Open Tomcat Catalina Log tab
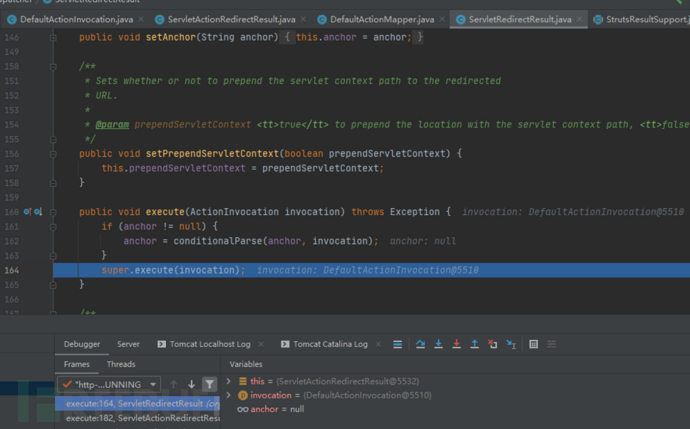690x429 pixels. tap(330, 344)
